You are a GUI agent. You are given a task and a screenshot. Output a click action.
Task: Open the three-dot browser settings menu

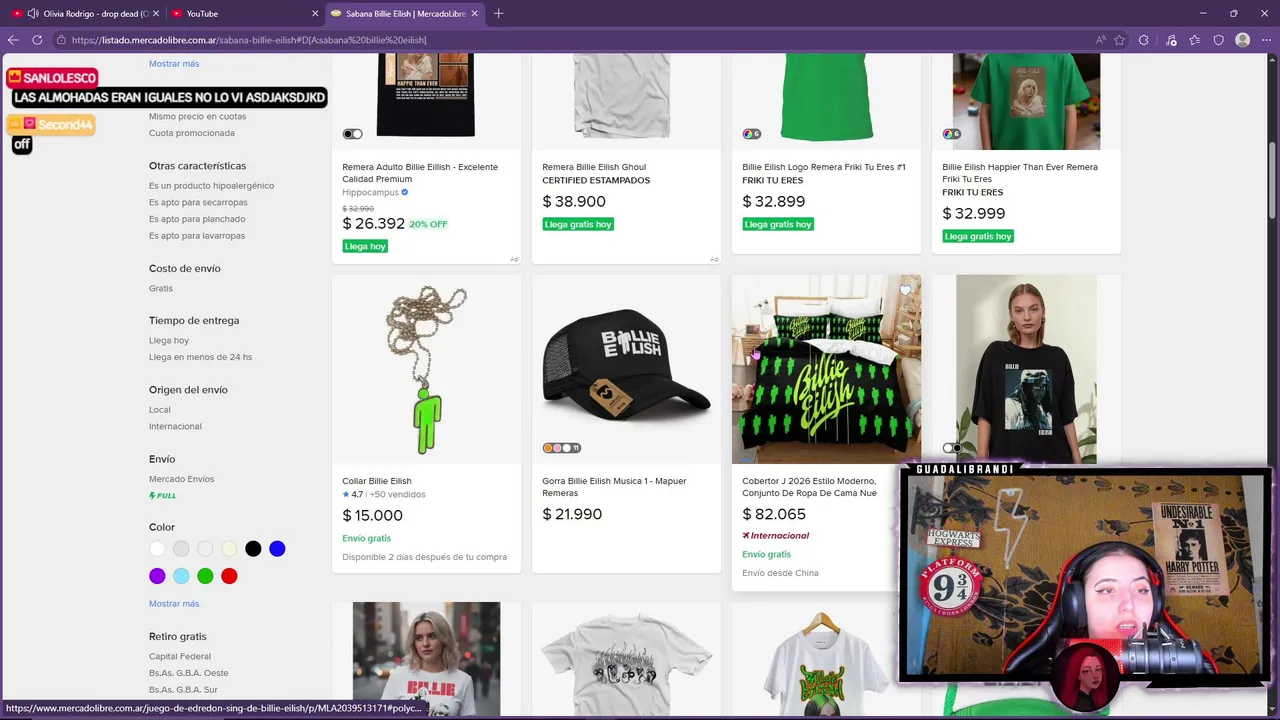coord(1266,40)
